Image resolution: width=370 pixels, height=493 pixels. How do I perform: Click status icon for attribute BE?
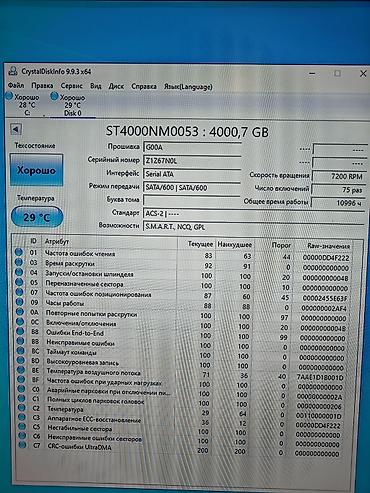pos(21,370)
